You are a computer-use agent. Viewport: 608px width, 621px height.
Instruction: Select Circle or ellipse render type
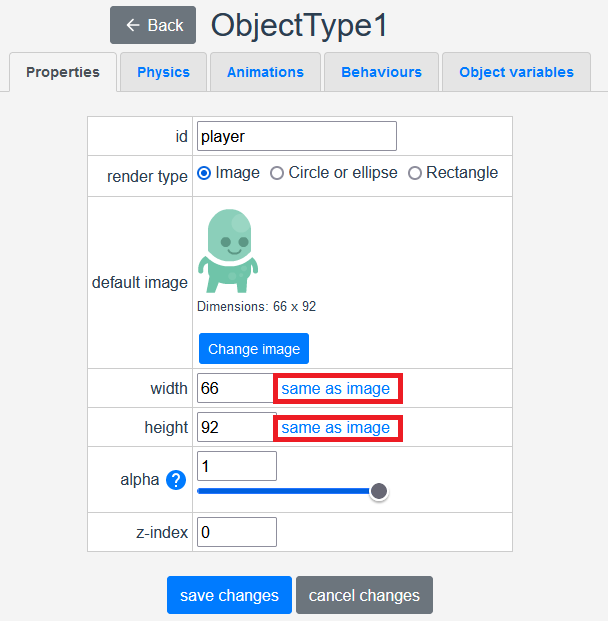click(x=277, y=173)
